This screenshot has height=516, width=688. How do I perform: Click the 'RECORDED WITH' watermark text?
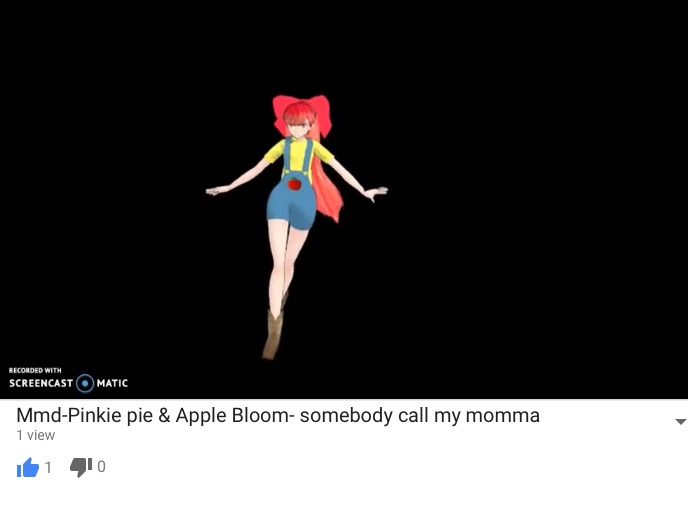point(35,370)
